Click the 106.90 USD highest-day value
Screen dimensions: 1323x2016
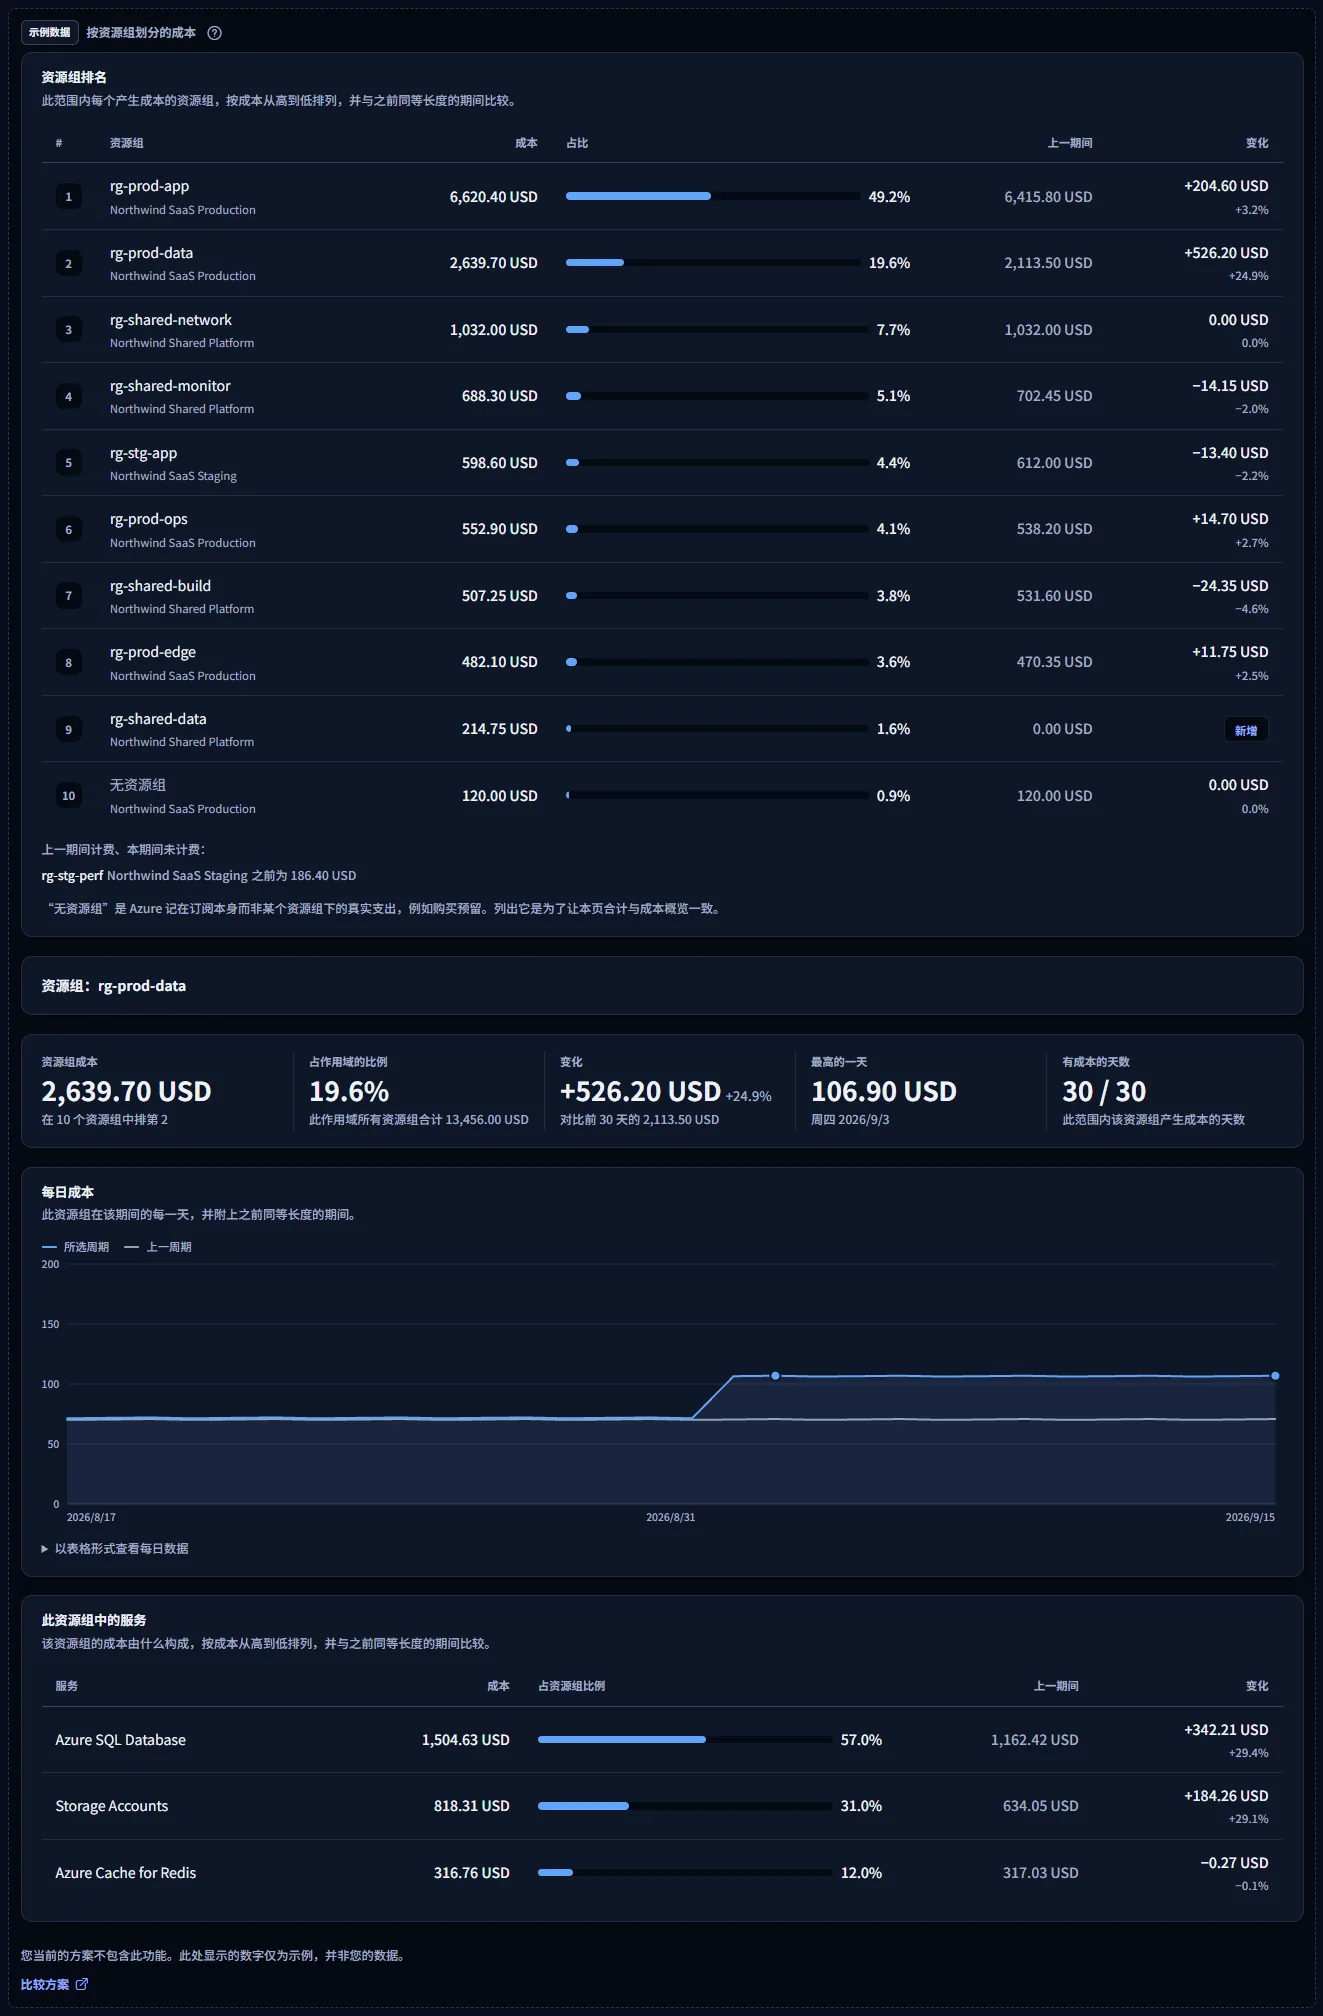click(884, 1091)
